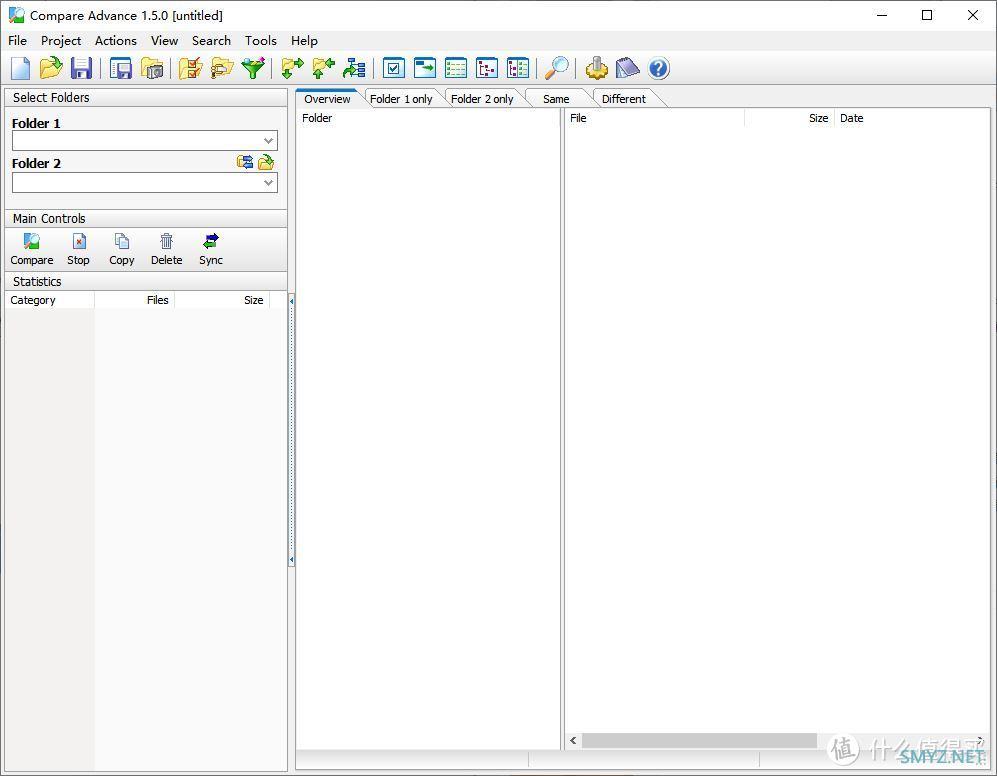The height and width of the screenshot is (776, 997).
Task: Open the green funnel filter tool
Action: click(x=253, y=68)
